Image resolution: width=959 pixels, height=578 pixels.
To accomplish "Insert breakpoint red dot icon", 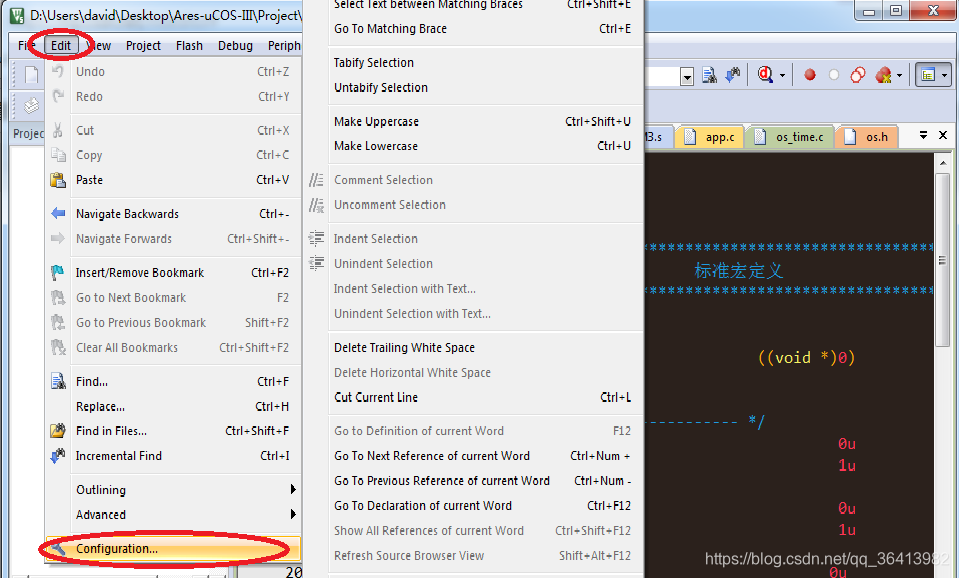I will coord(810,75).
